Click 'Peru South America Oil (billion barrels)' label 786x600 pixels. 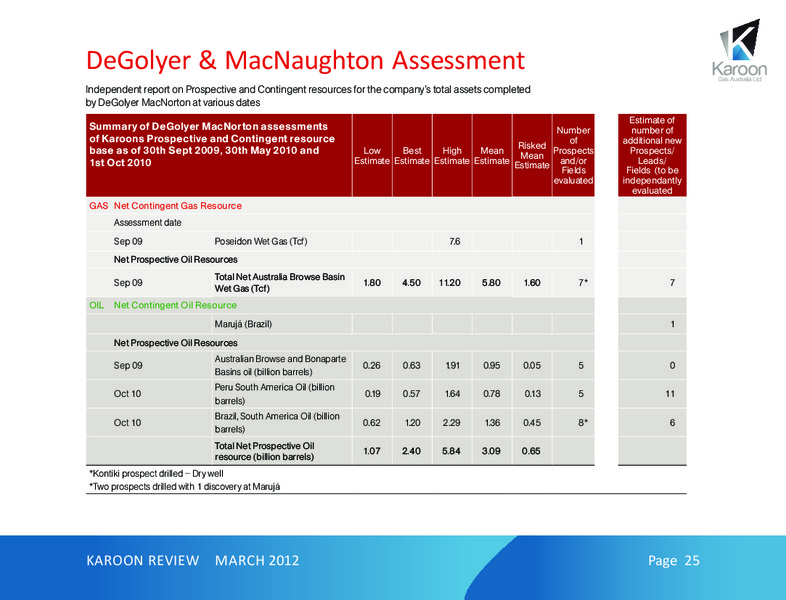tap(275, 394)
